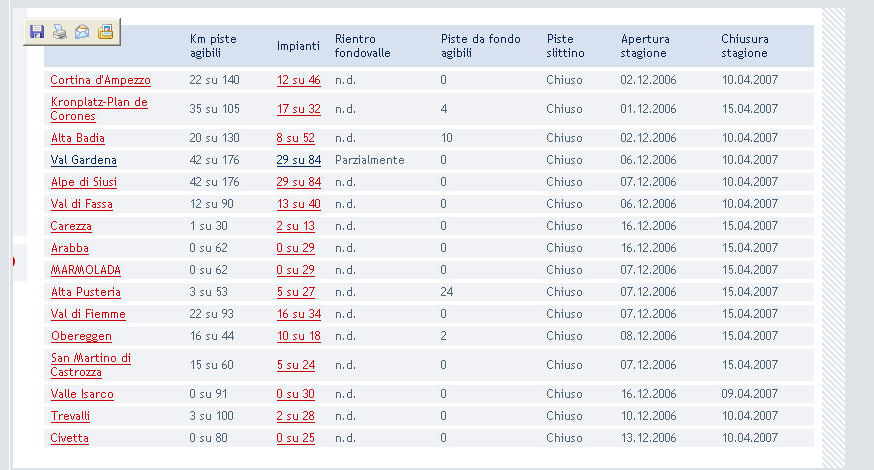Open the San Martino di Castrozza link
874x470 pixels.
[x=90, y=365]
